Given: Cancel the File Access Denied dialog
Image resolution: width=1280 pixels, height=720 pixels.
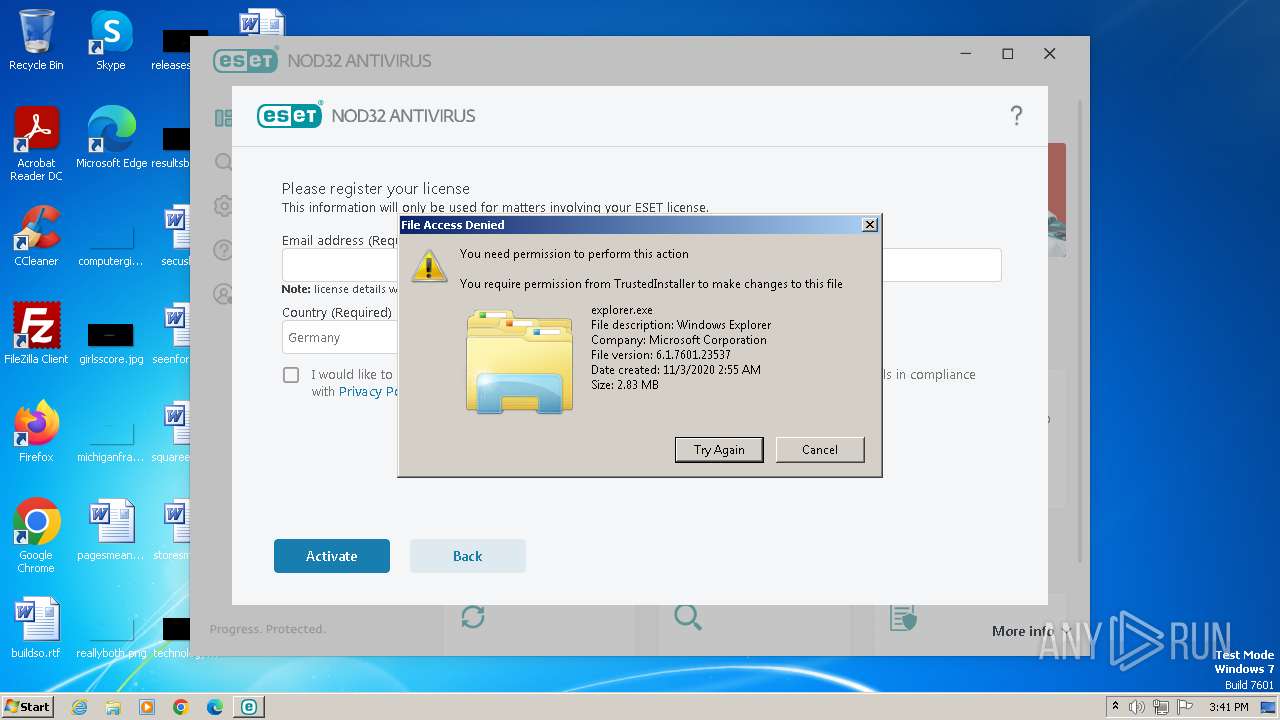Looking at the screenshot, I should (820, 450).
